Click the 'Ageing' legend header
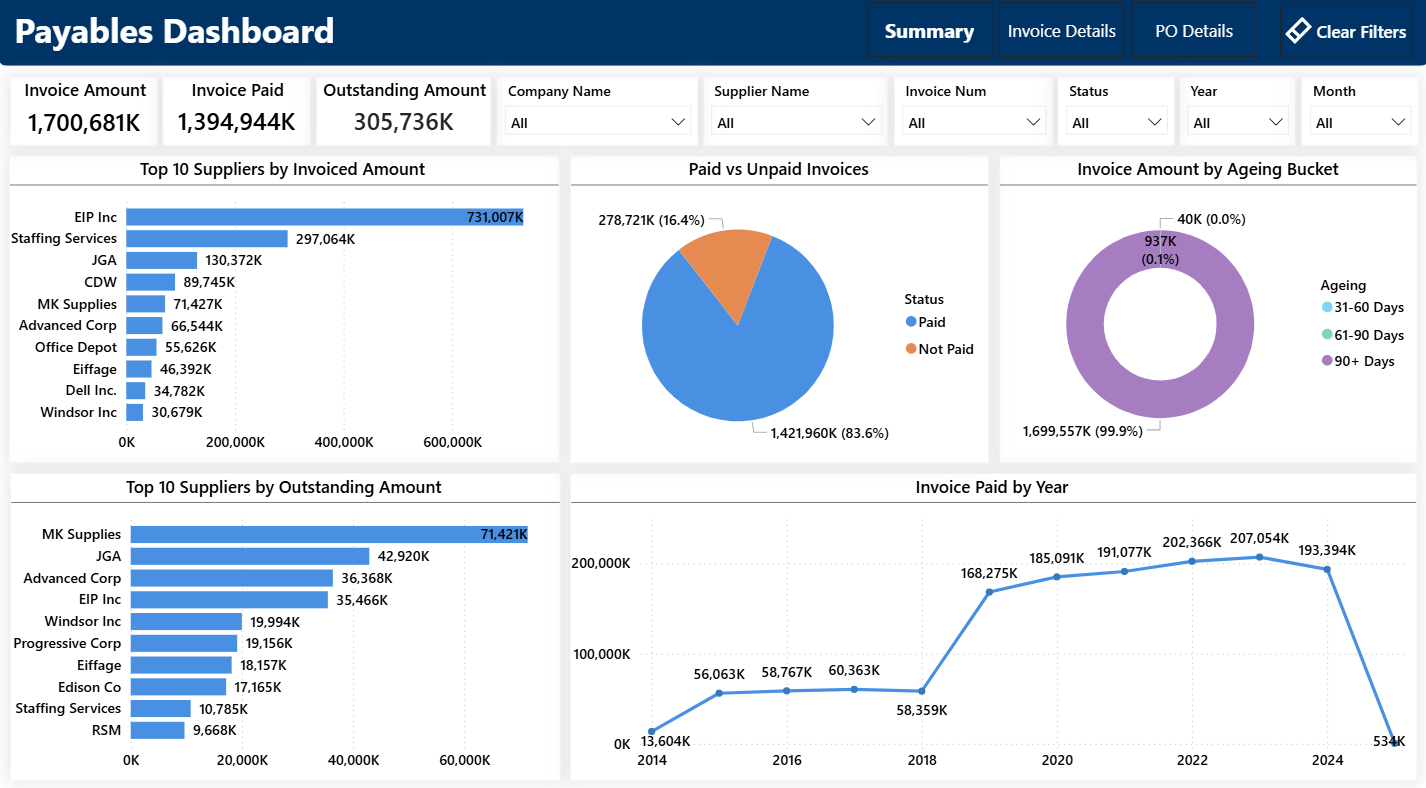The width and height of the screenshot is (1426, 788). pos(1343,285)
